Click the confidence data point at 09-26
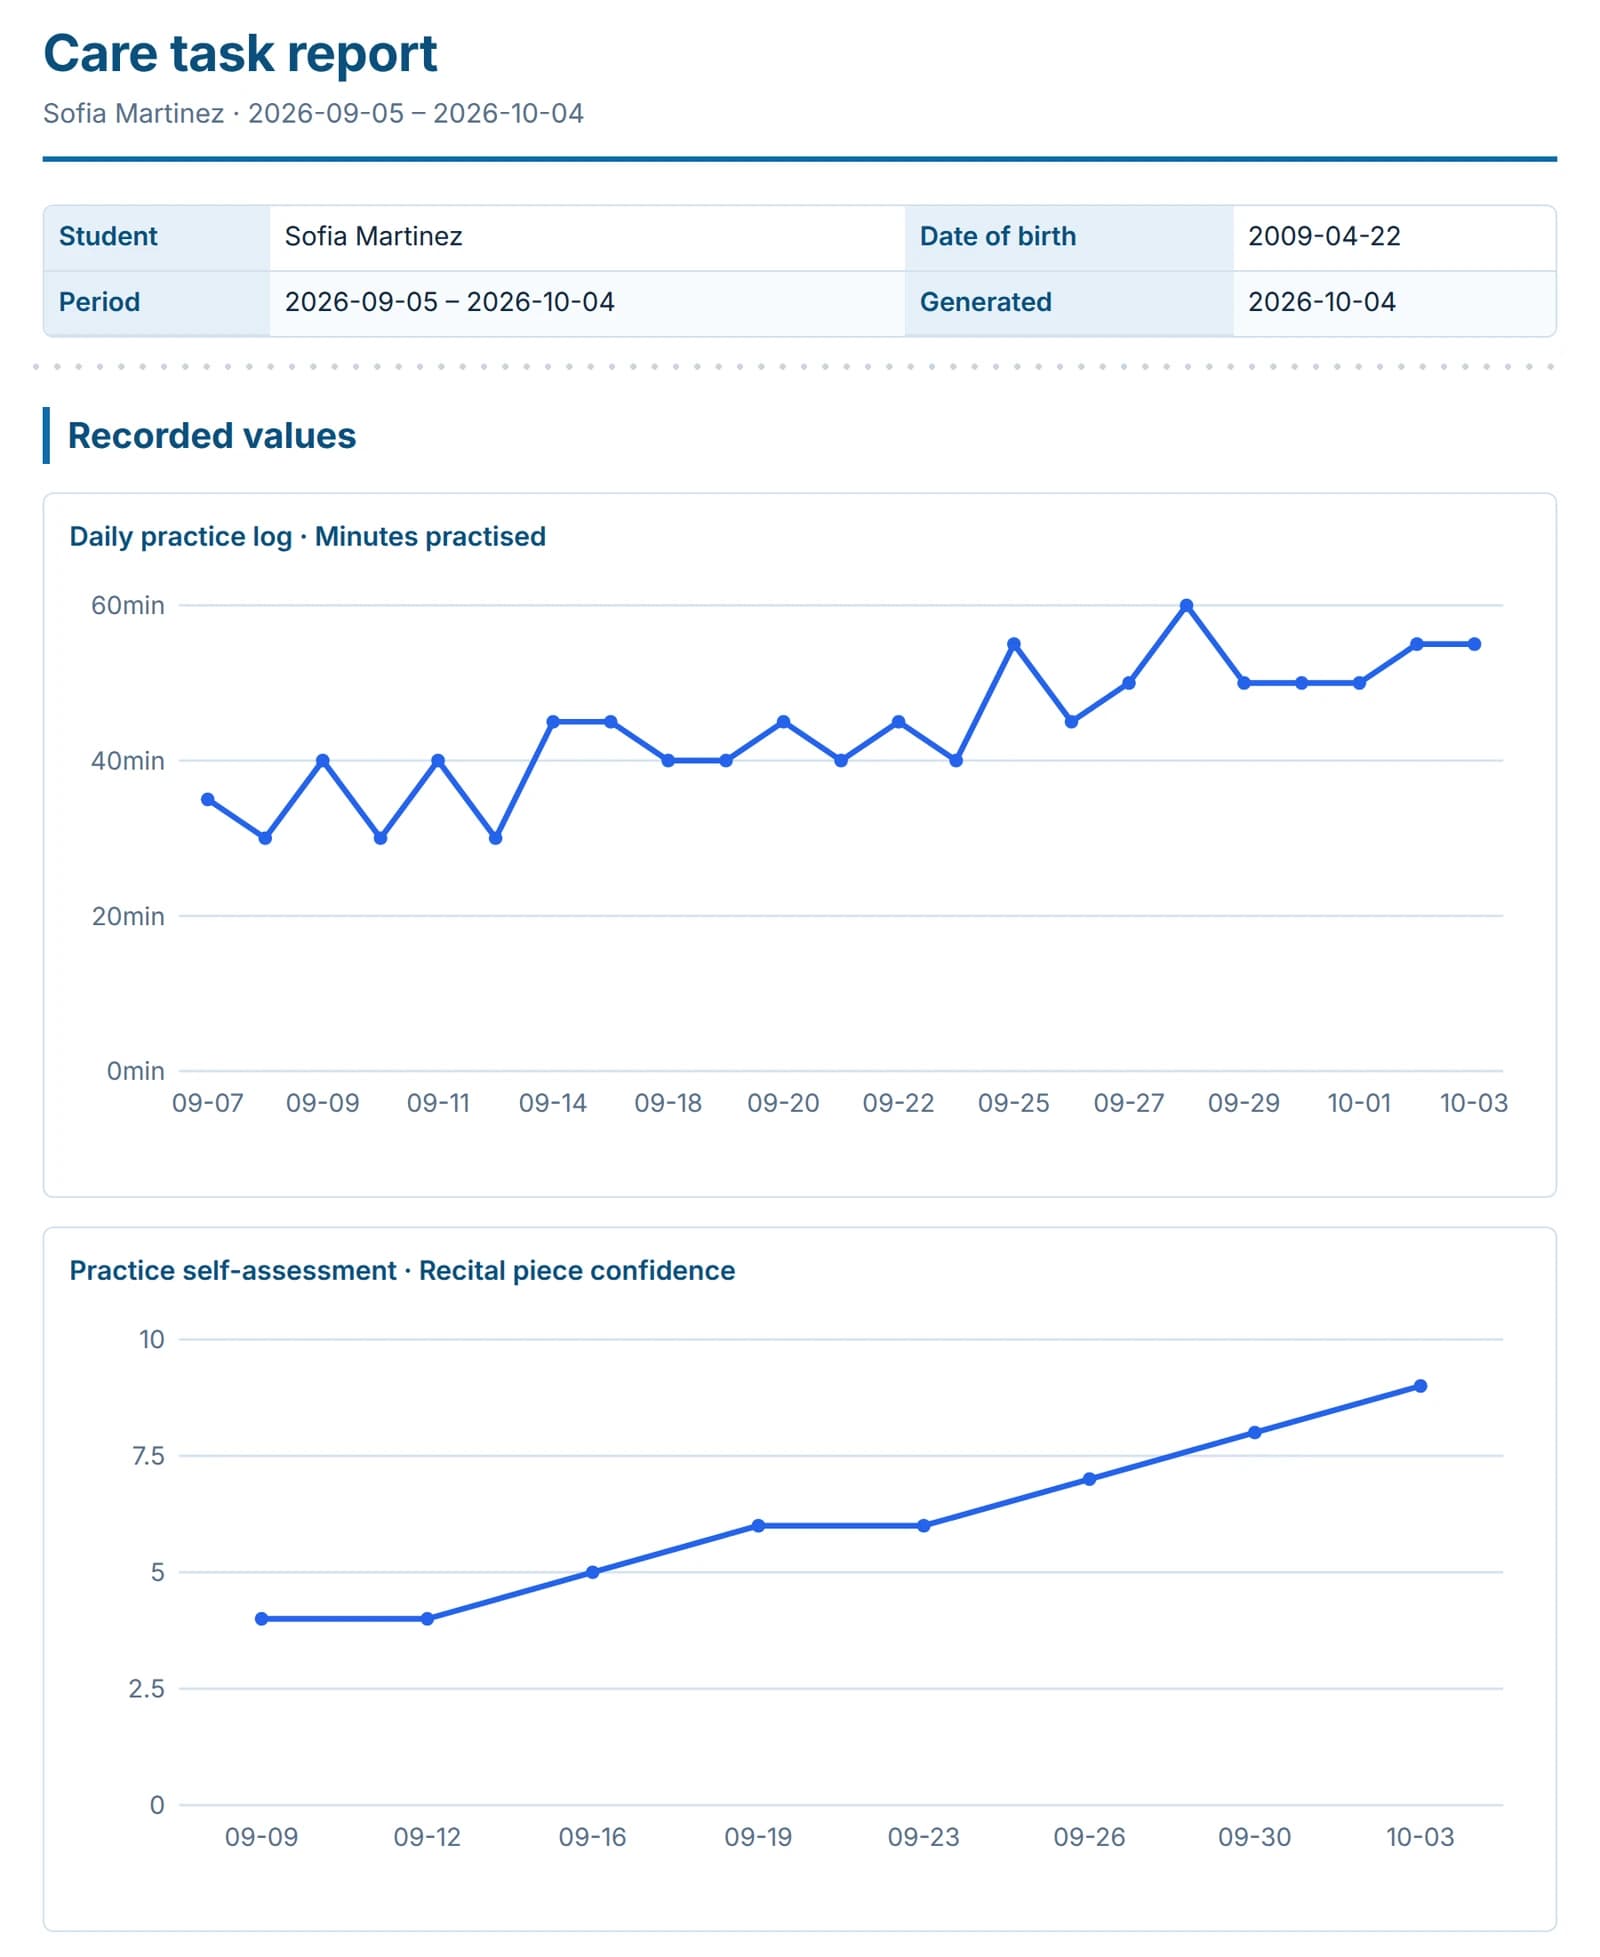 click(1089, 1479)
